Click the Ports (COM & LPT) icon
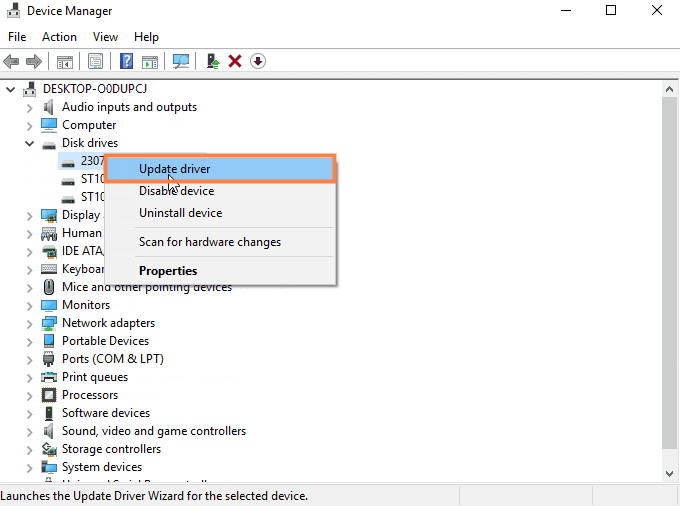 49,359
